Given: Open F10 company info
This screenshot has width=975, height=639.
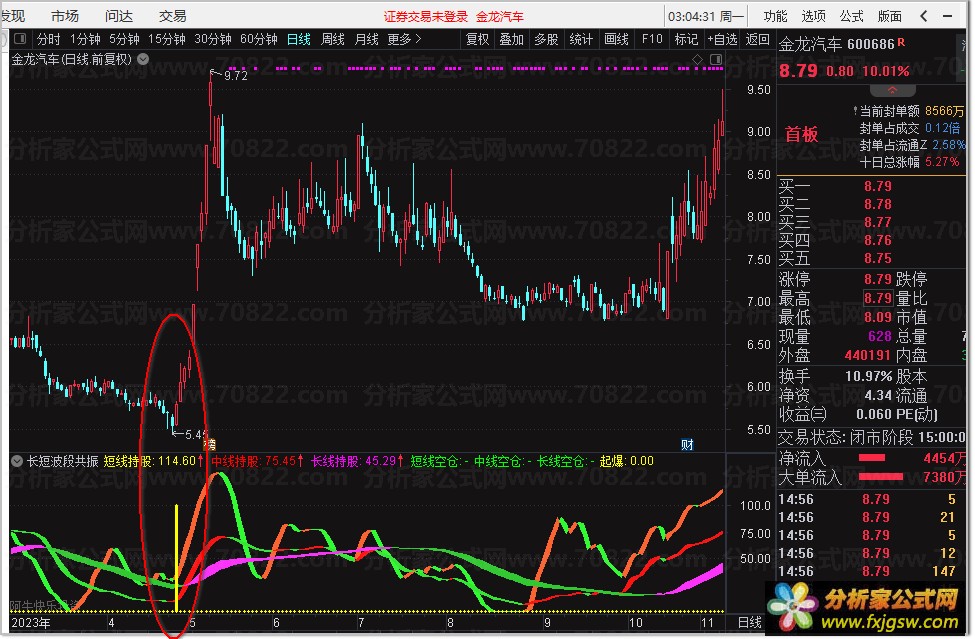Looking at the screenshot, I should click(x=652, y=39).
